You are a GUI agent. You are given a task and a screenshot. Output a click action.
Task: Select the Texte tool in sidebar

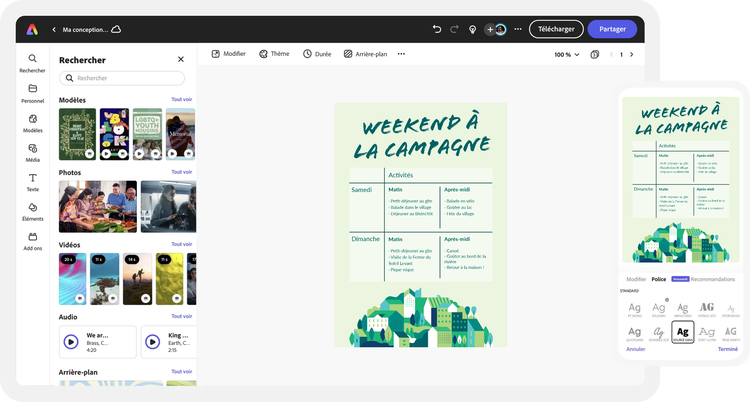pos(33,182)
